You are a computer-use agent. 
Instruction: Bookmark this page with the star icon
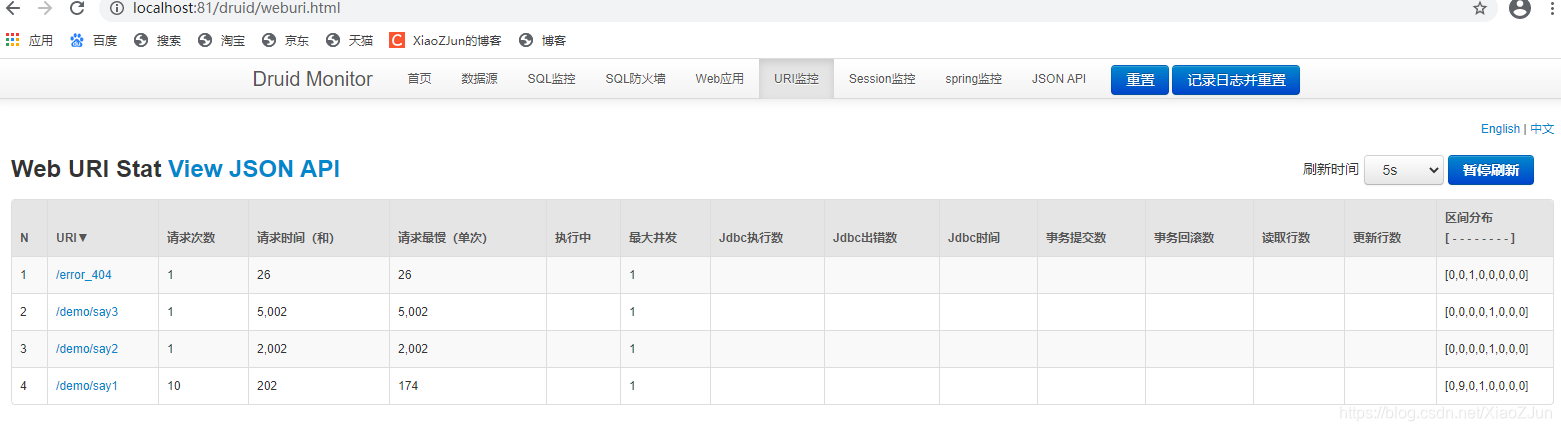click(x=1480, y=9)
